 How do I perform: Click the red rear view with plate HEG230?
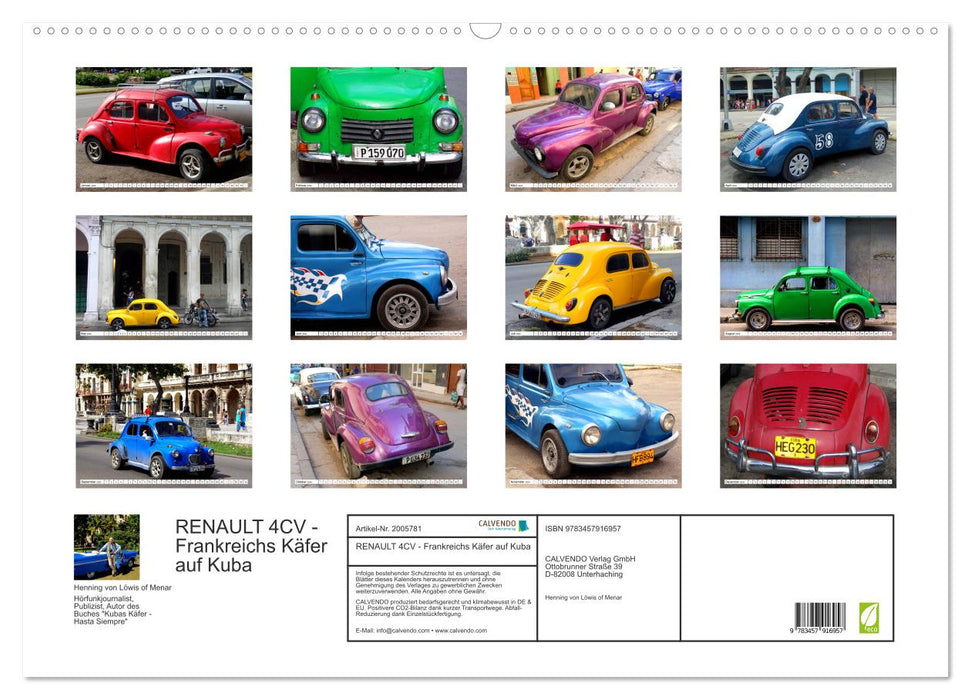tap(808, 427)
